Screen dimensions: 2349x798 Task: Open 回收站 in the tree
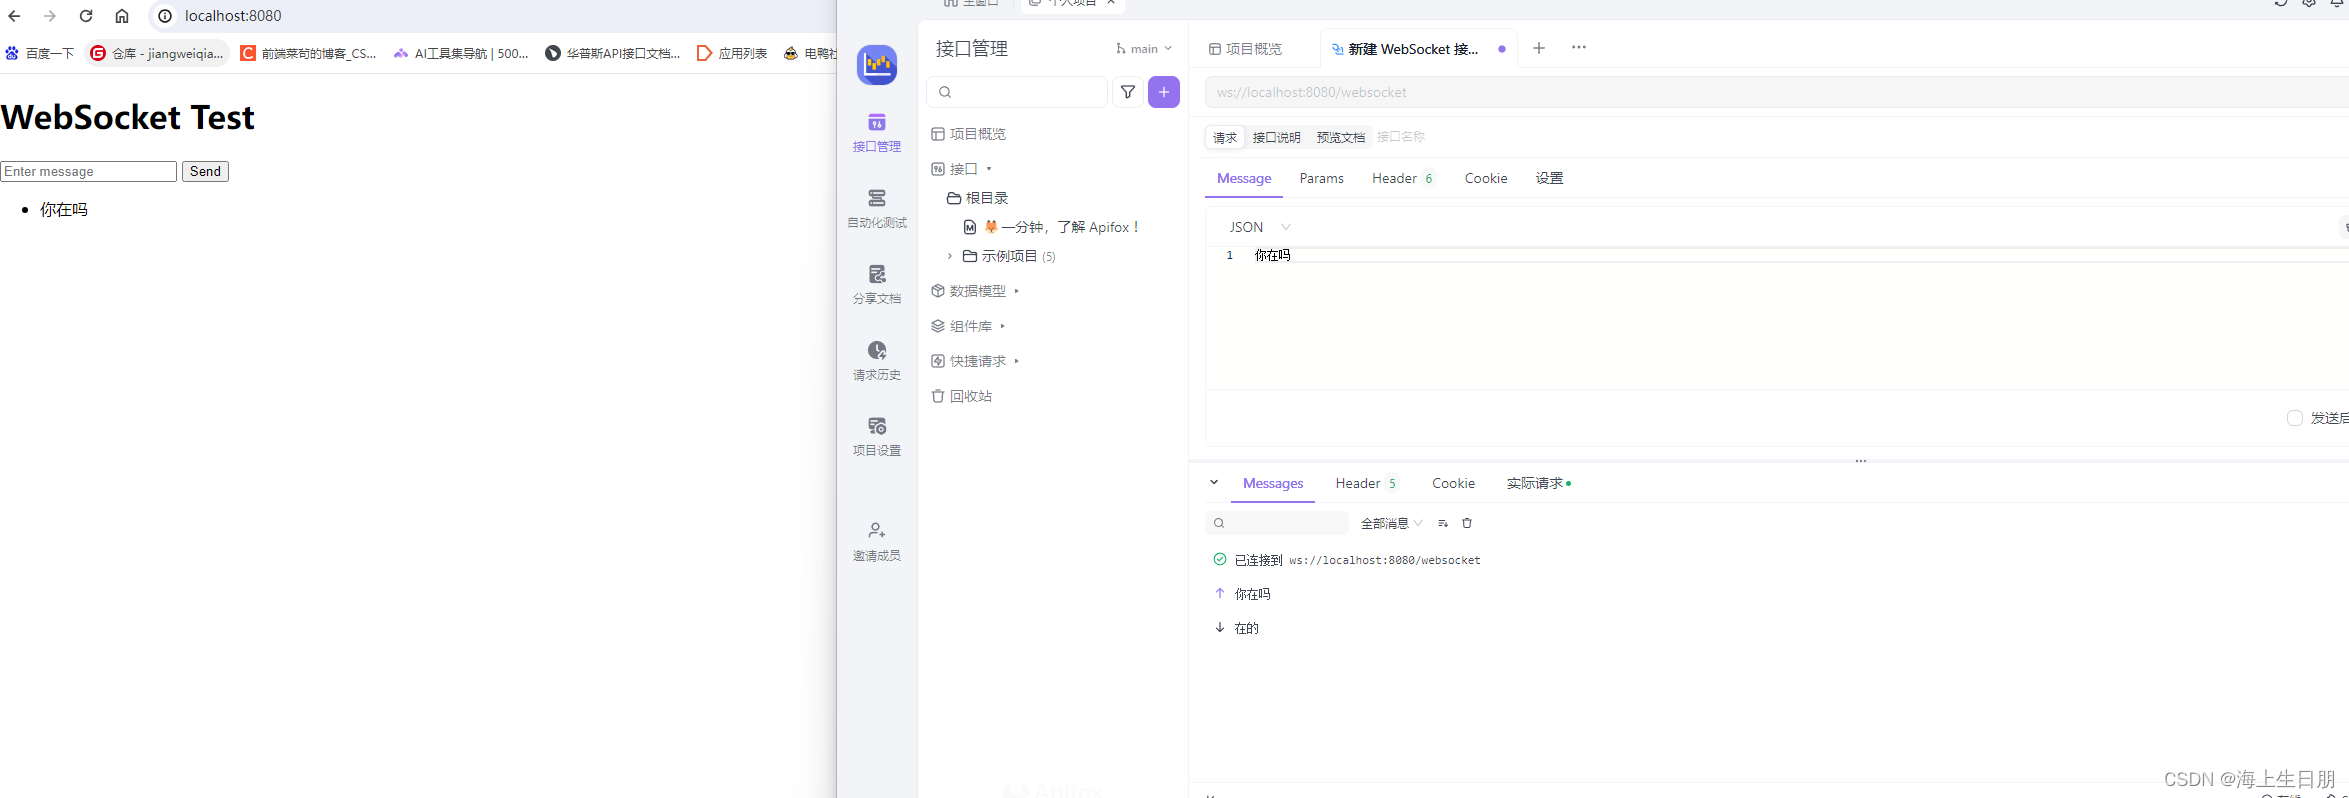point(962,396)
